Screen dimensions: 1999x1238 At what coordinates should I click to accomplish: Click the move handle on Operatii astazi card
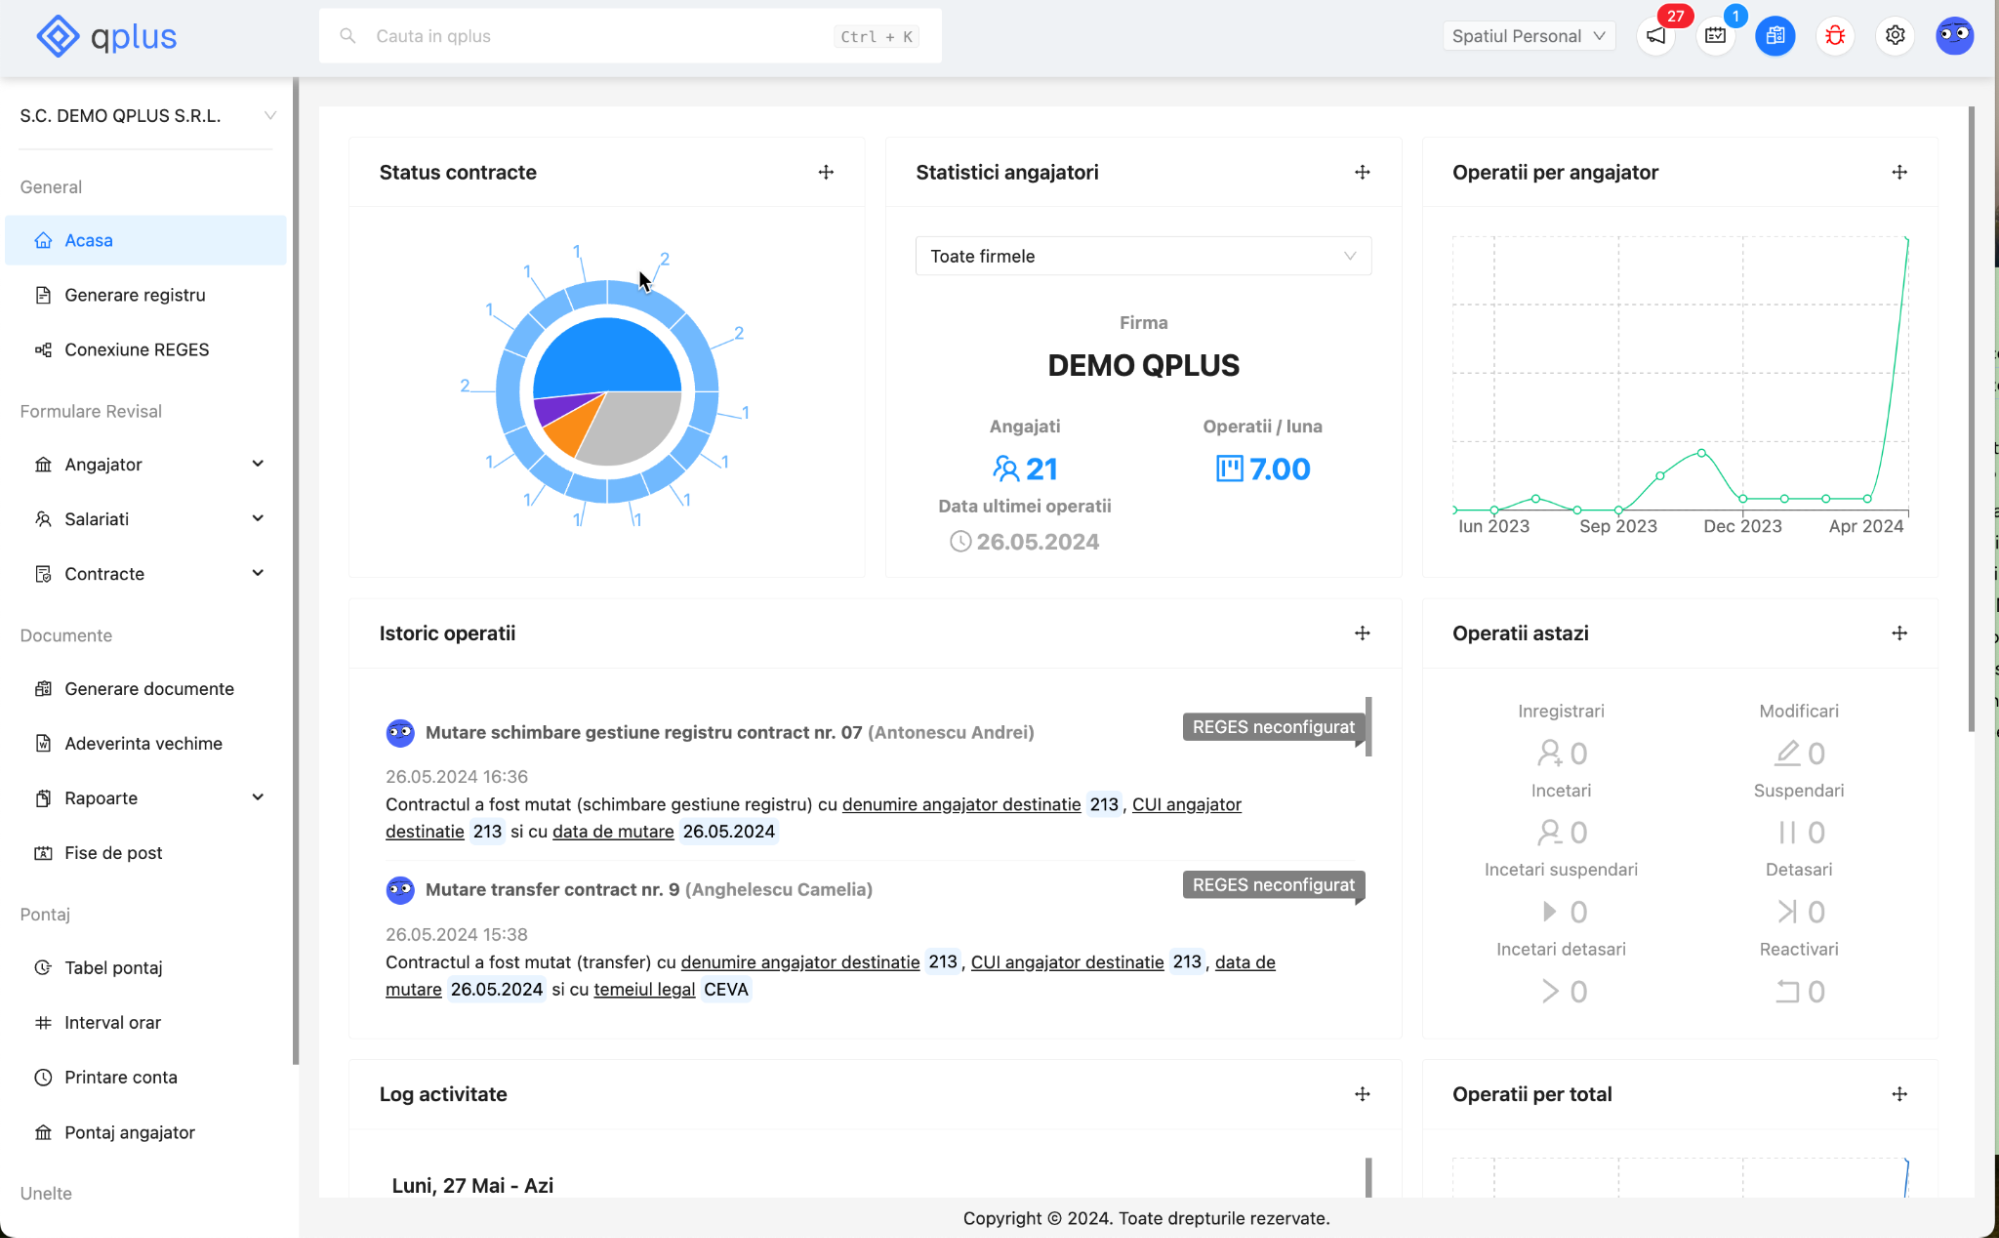click(x=1899, y=633)
